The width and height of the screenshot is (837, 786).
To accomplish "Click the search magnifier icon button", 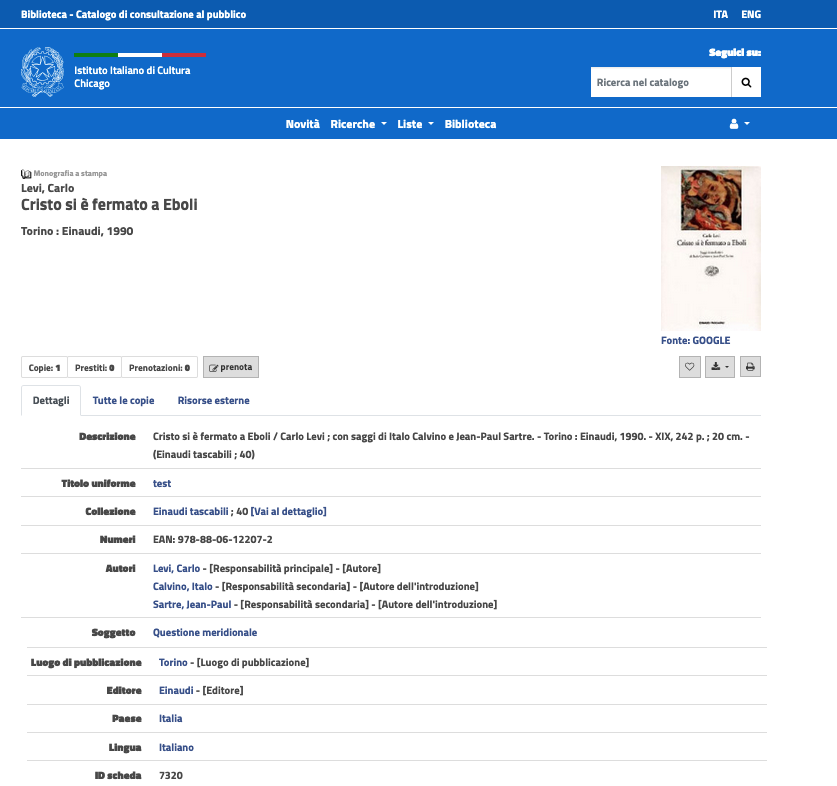I will pyautogui.click(x=746, y=83).
